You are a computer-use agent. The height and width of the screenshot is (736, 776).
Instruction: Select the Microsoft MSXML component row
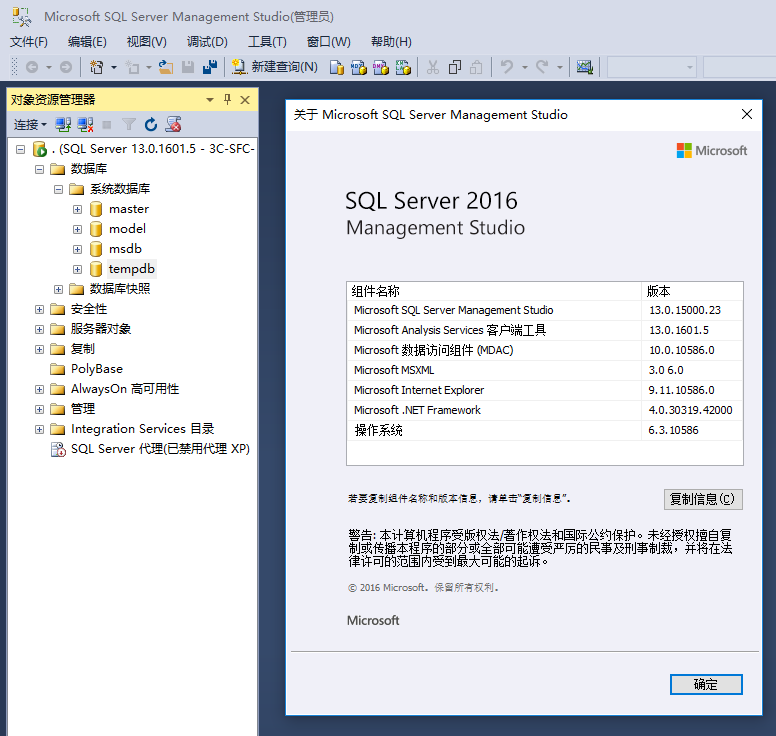pos(394,370)
